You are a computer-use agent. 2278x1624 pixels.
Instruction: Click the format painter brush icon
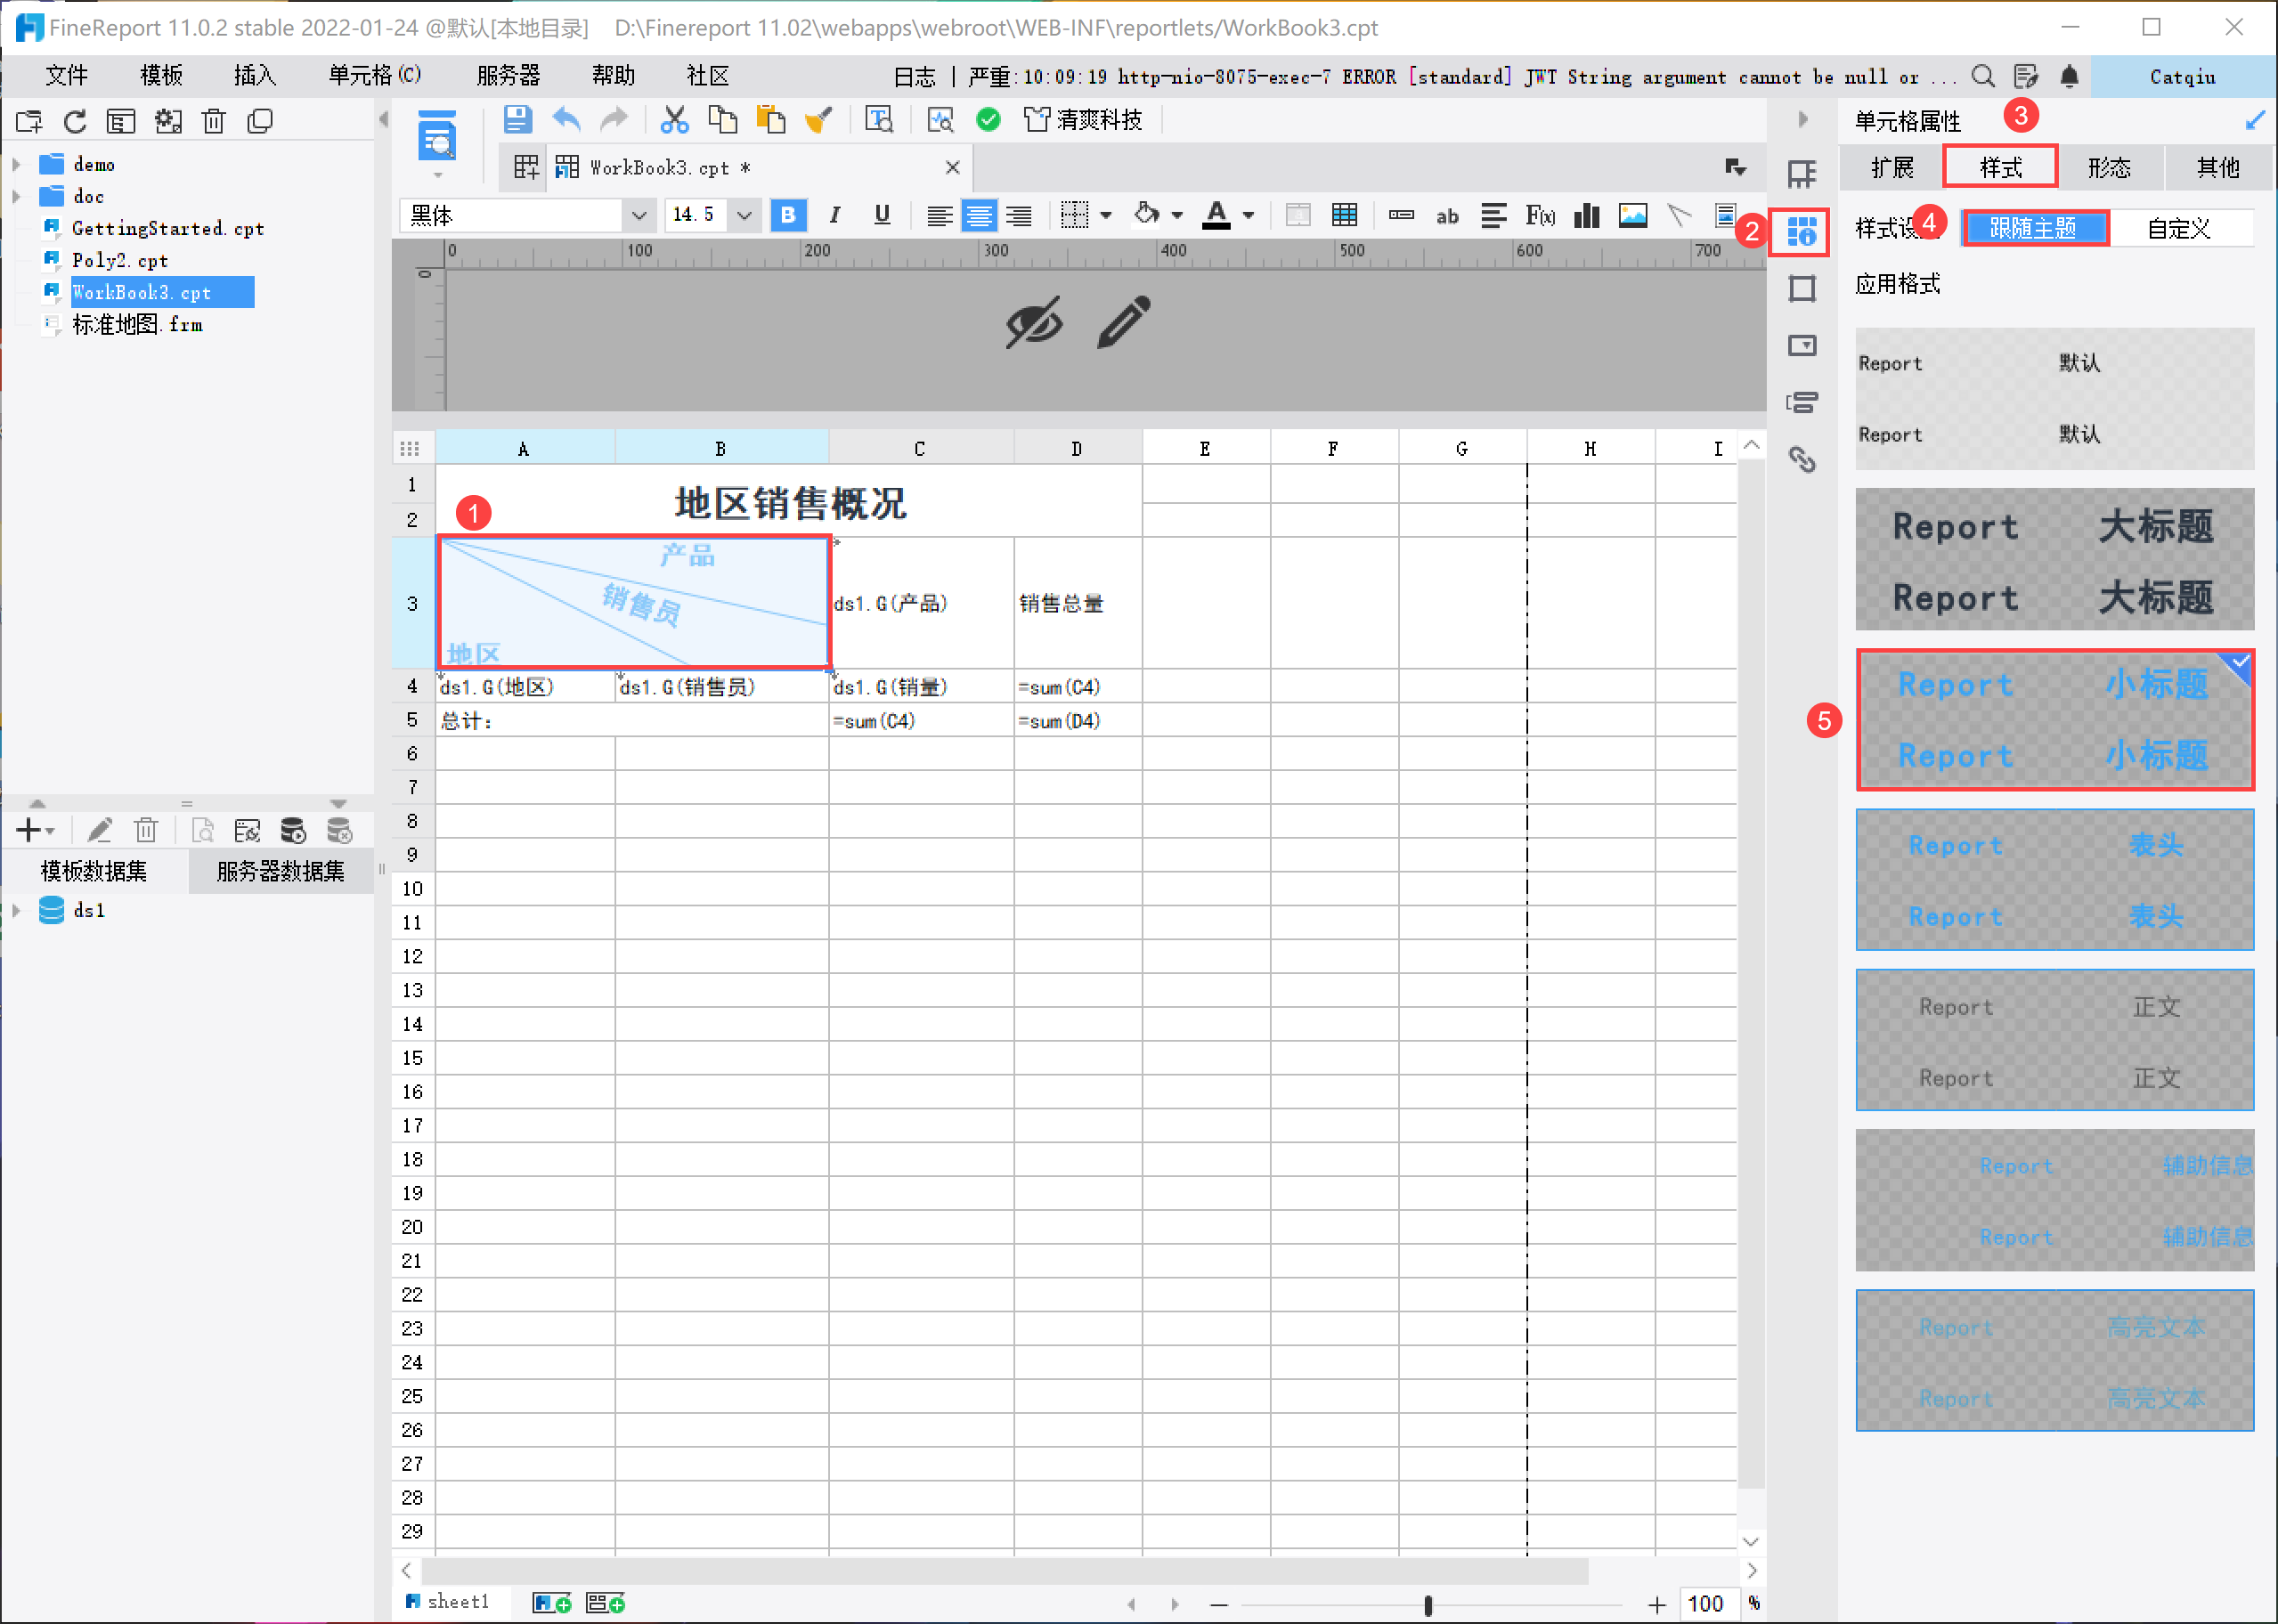pyautogui.click(x=819, y=120)
